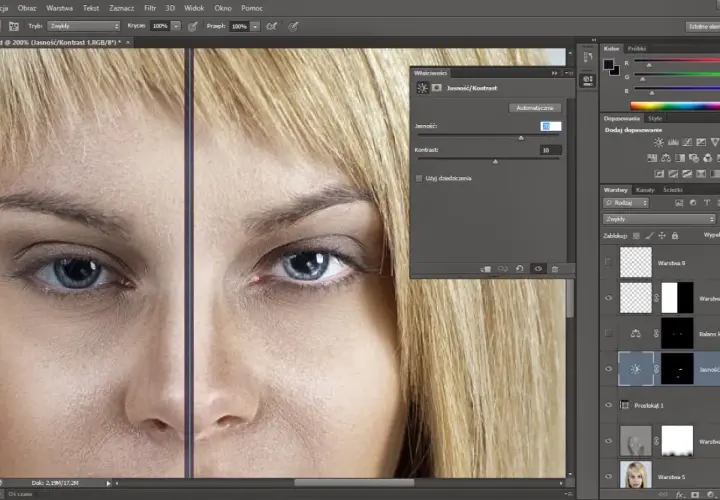Image resolution: width=720 pixels, height=500 pixels.
Task: Expand the Krycie opacity dropdown arrow
Action: 176,26
